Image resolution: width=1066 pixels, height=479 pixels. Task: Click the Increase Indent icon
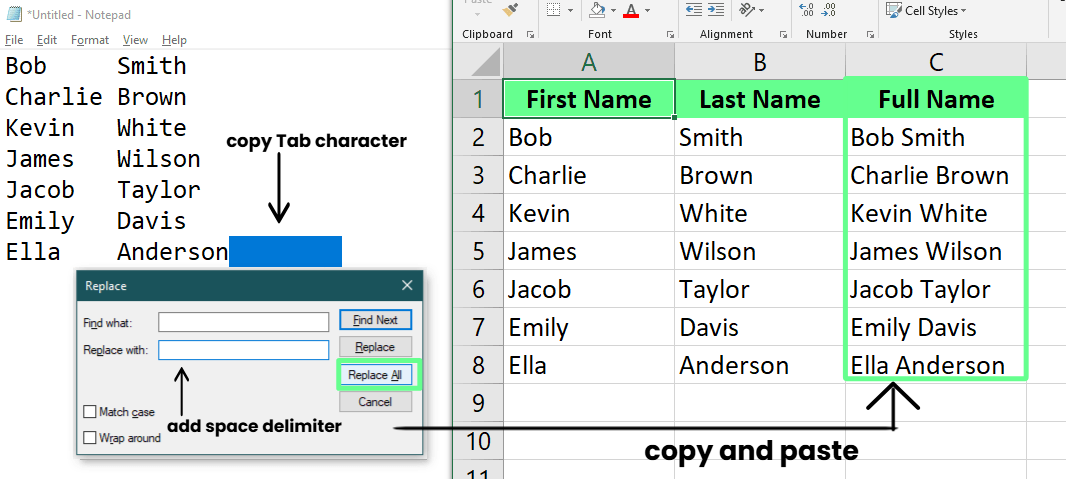(x=715, y=10)
